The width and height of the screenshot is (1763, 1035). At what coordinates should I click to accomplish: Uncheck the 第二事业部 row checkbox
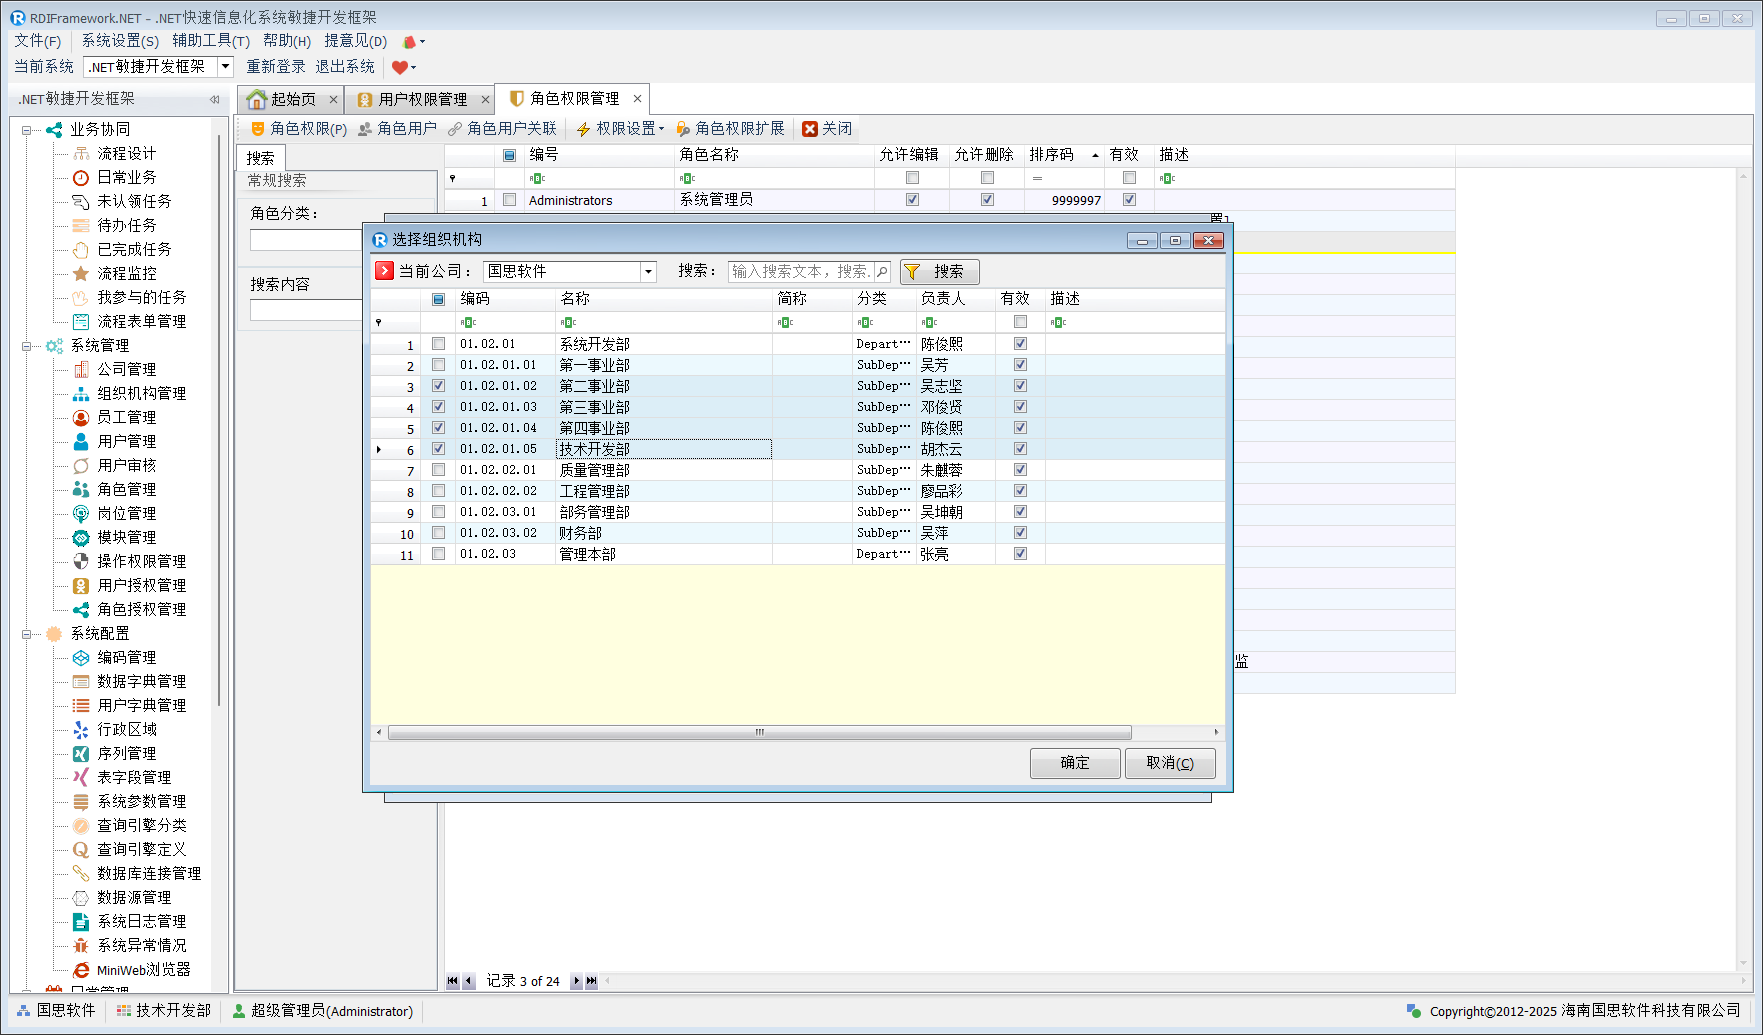pyautogui.click(x=438, y=386)
